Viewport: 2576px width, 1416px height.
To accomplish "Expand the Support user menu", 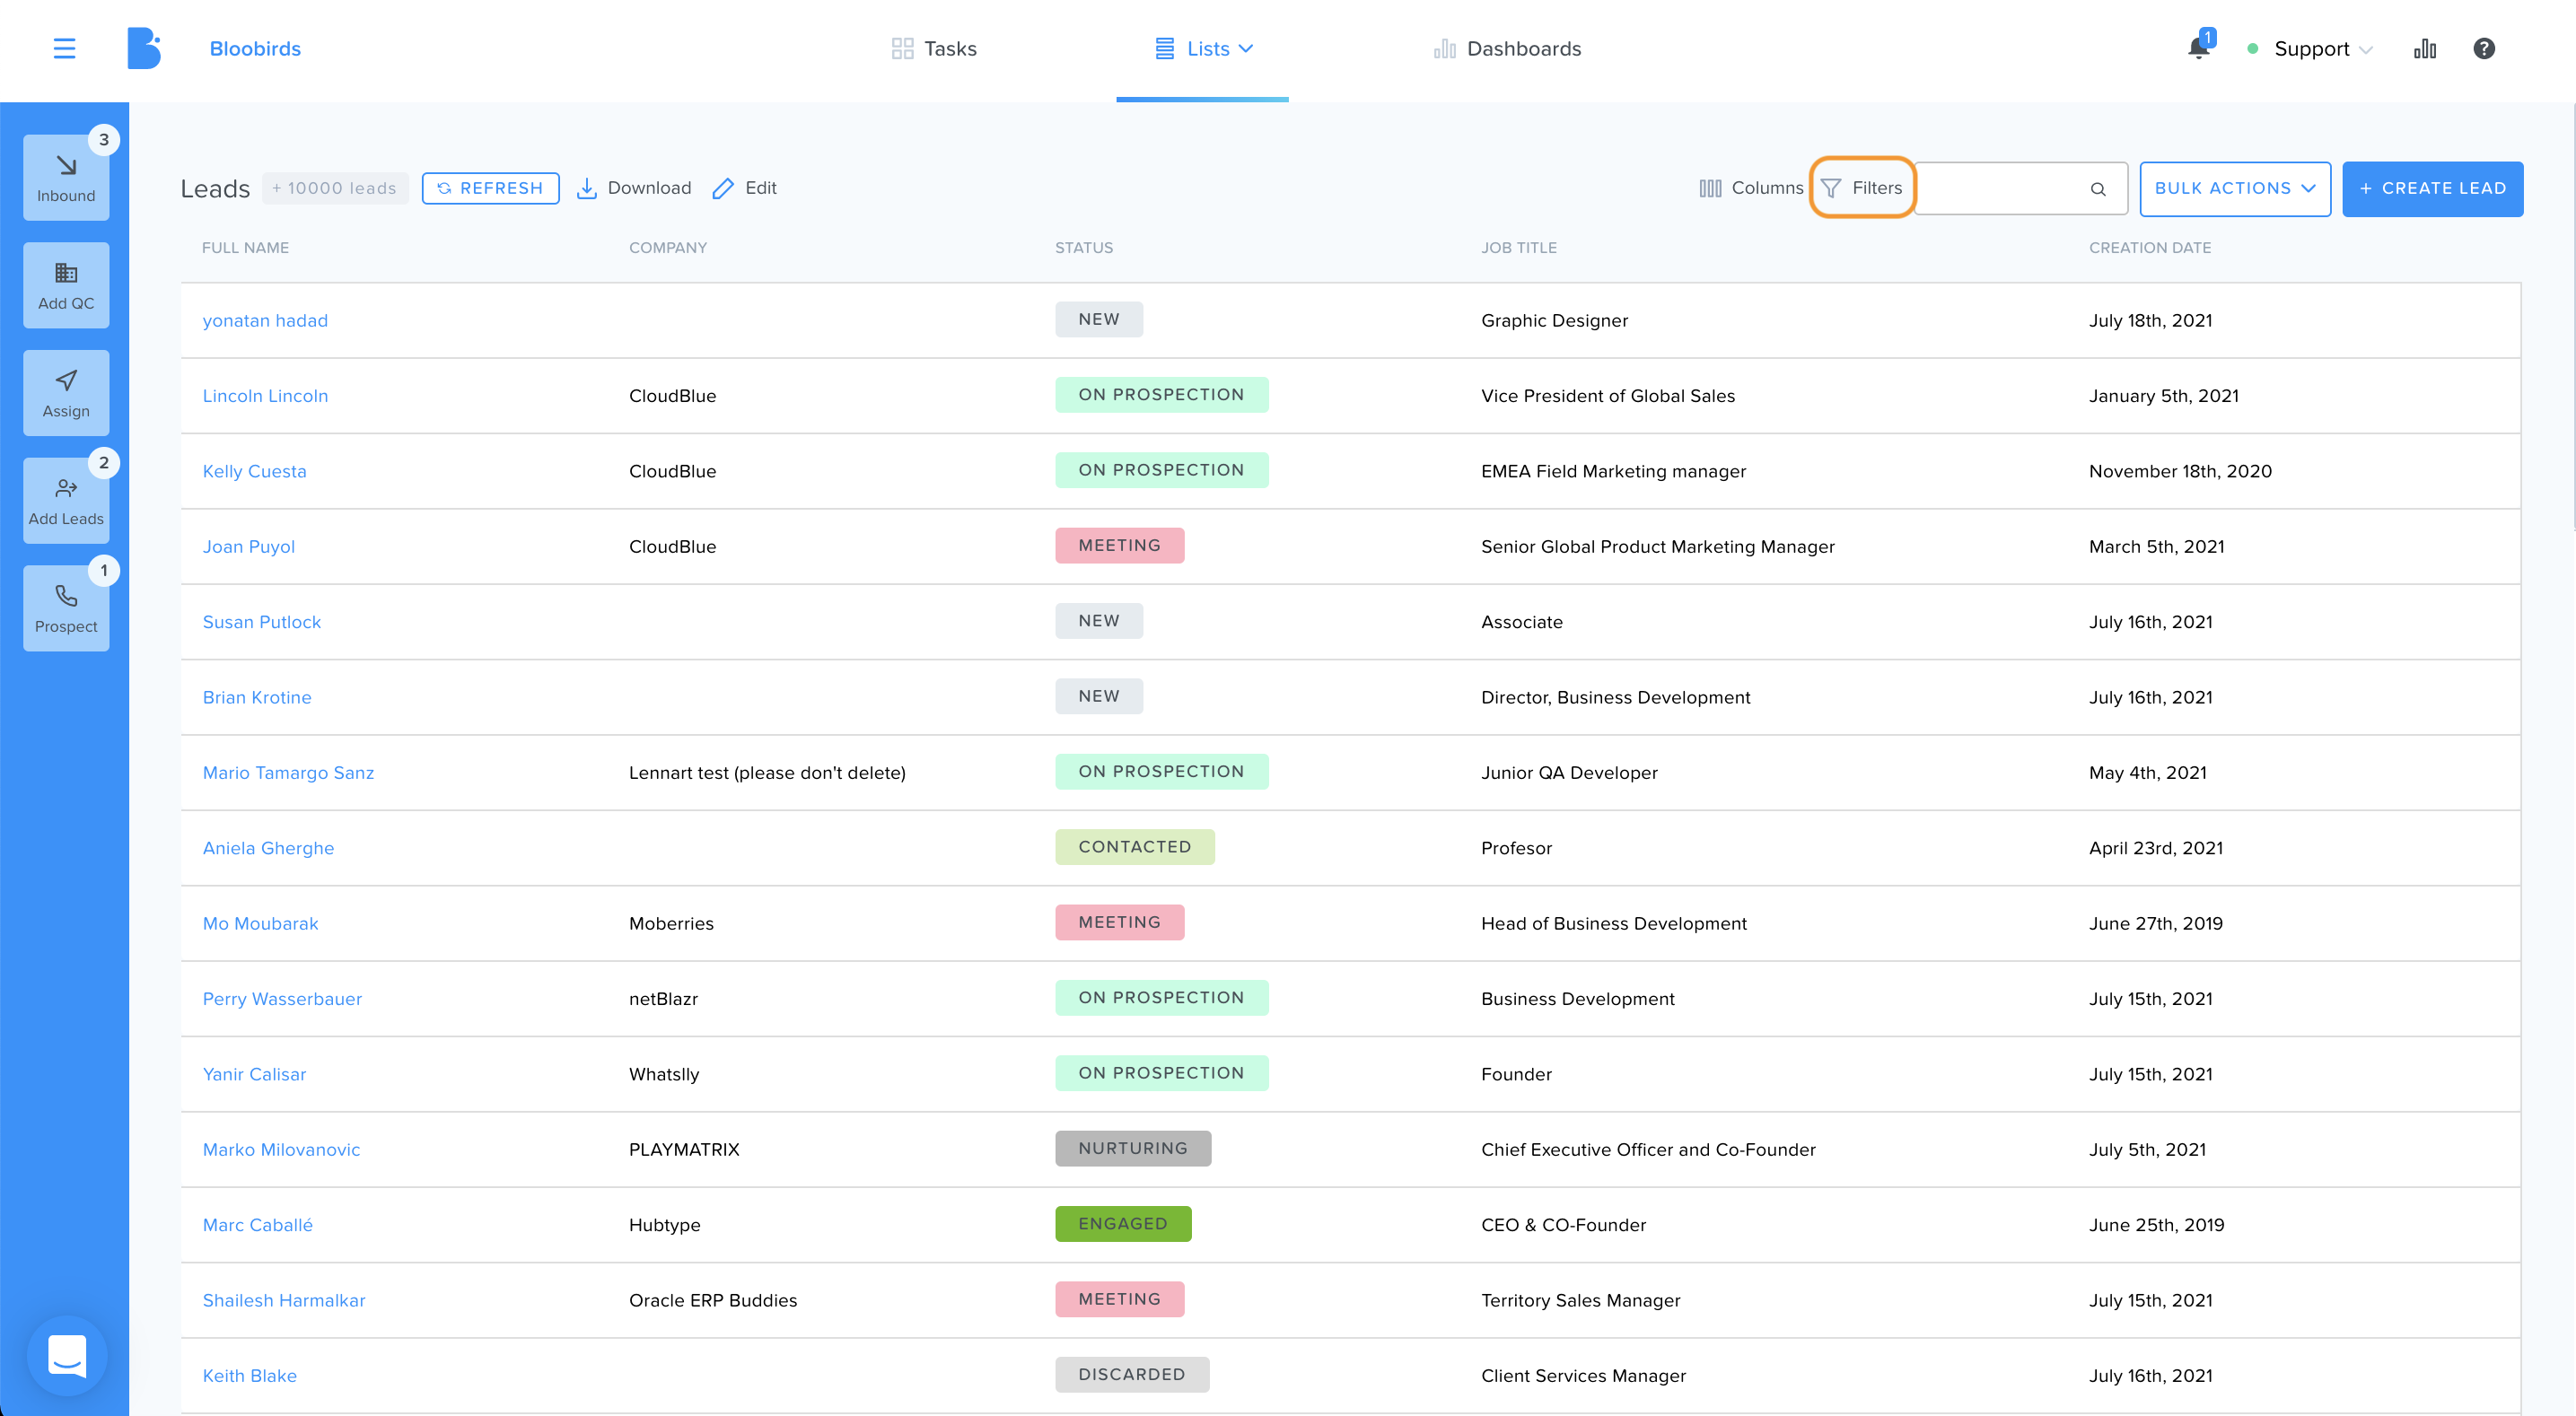I will pos(2310,49).
